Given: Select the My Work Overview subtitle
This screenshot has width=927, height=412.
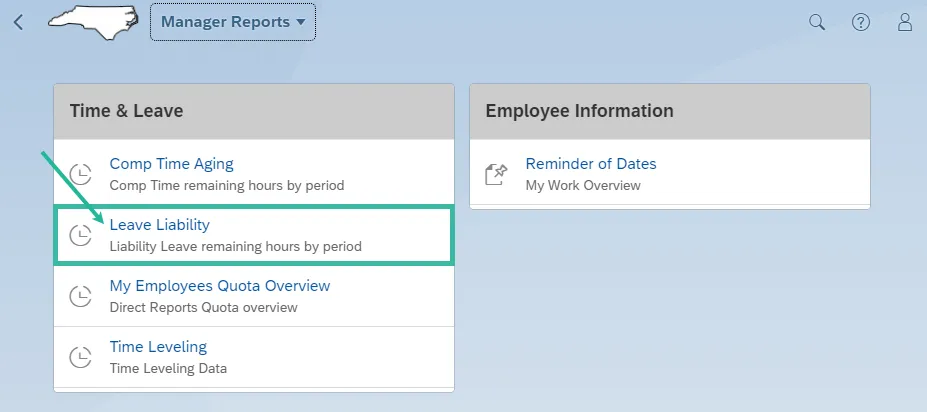Looking at the screenshot, I should pos(583,185).
